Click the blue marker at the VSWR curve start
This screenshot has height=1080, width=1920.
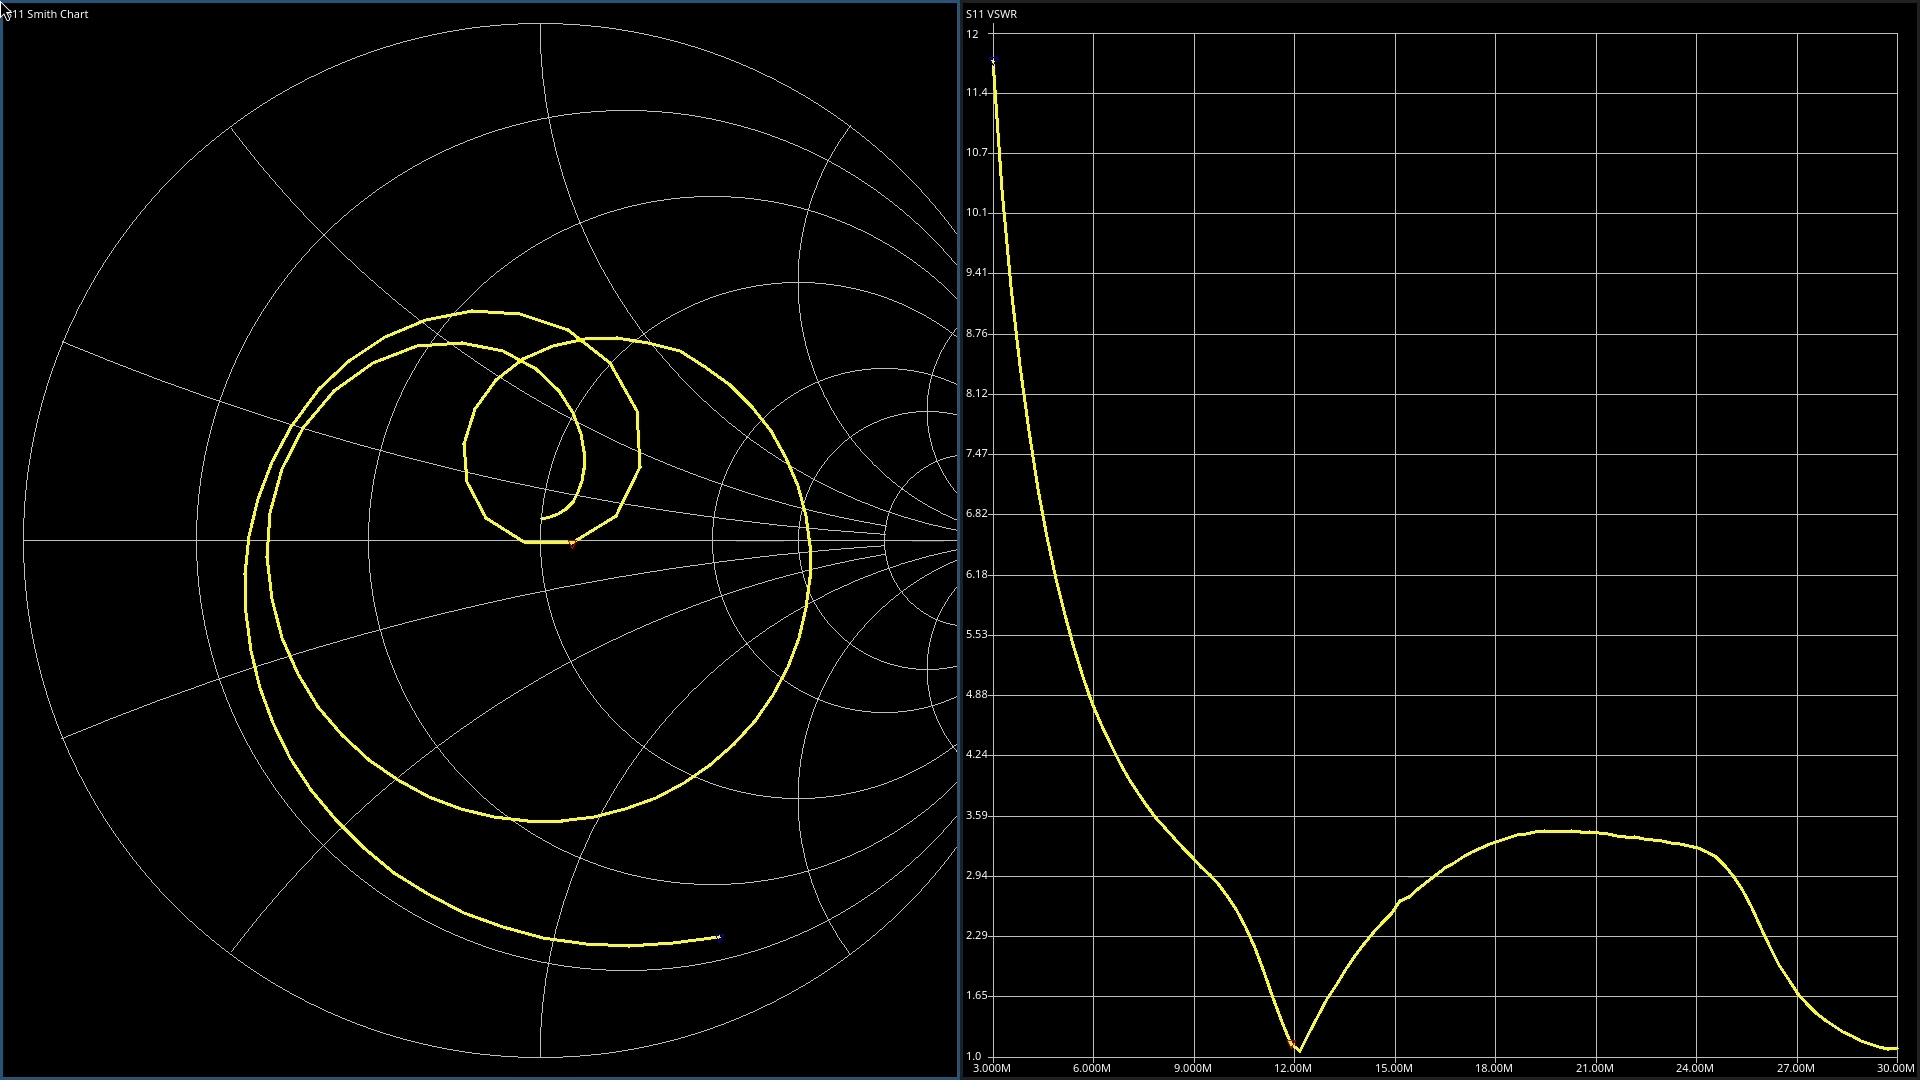(993, 61)
